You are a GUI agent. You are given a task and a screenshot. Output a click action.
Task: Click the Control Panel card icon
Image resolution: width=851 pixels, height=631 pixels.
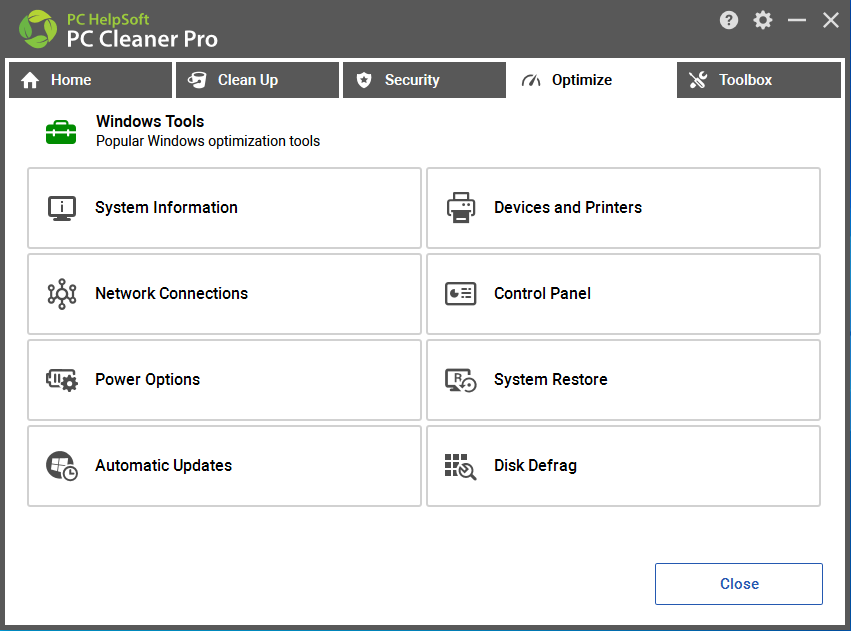point(461,294)
